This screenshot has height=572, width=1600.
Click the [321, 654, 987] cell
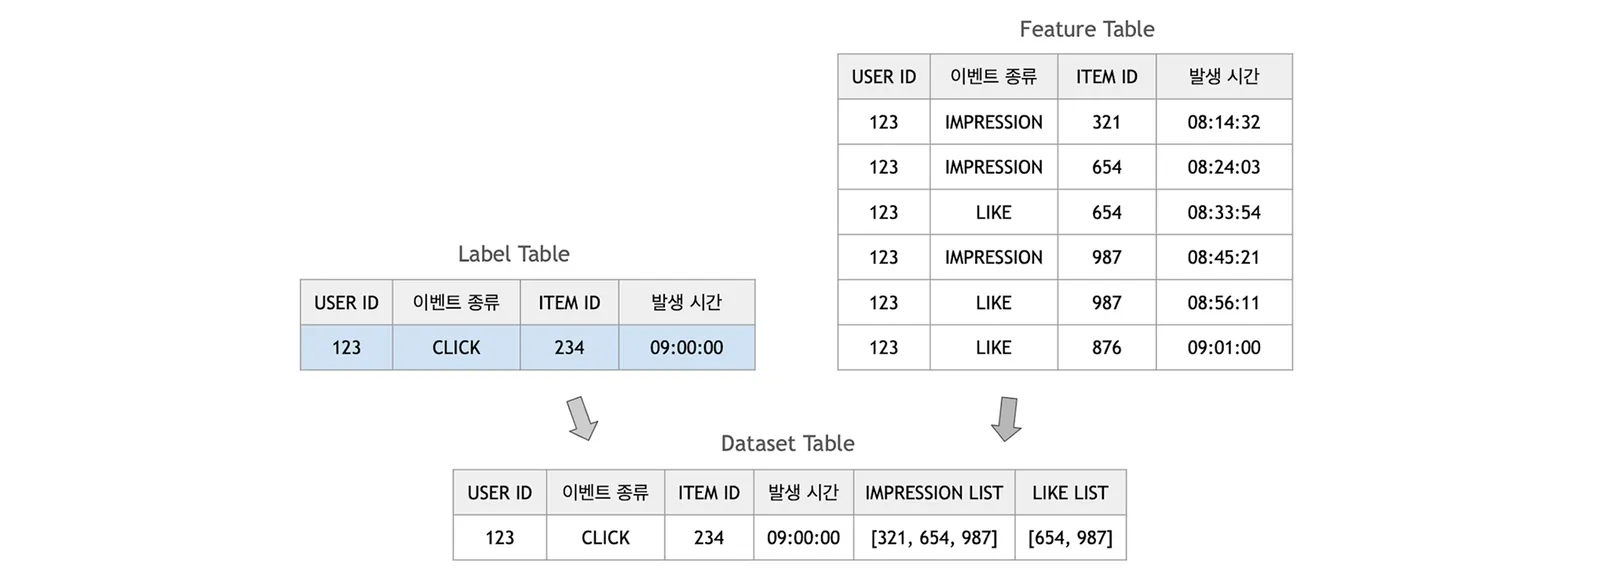[x=934, y=538]
